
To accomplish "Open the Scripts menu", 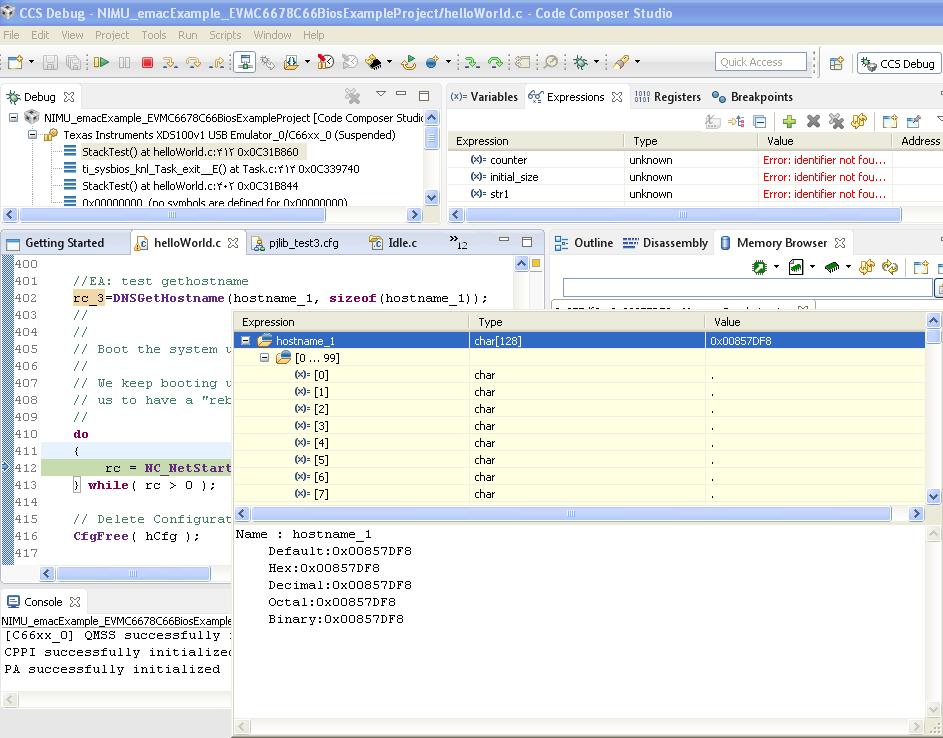I will pyautogui.click(x=225, y=34).
